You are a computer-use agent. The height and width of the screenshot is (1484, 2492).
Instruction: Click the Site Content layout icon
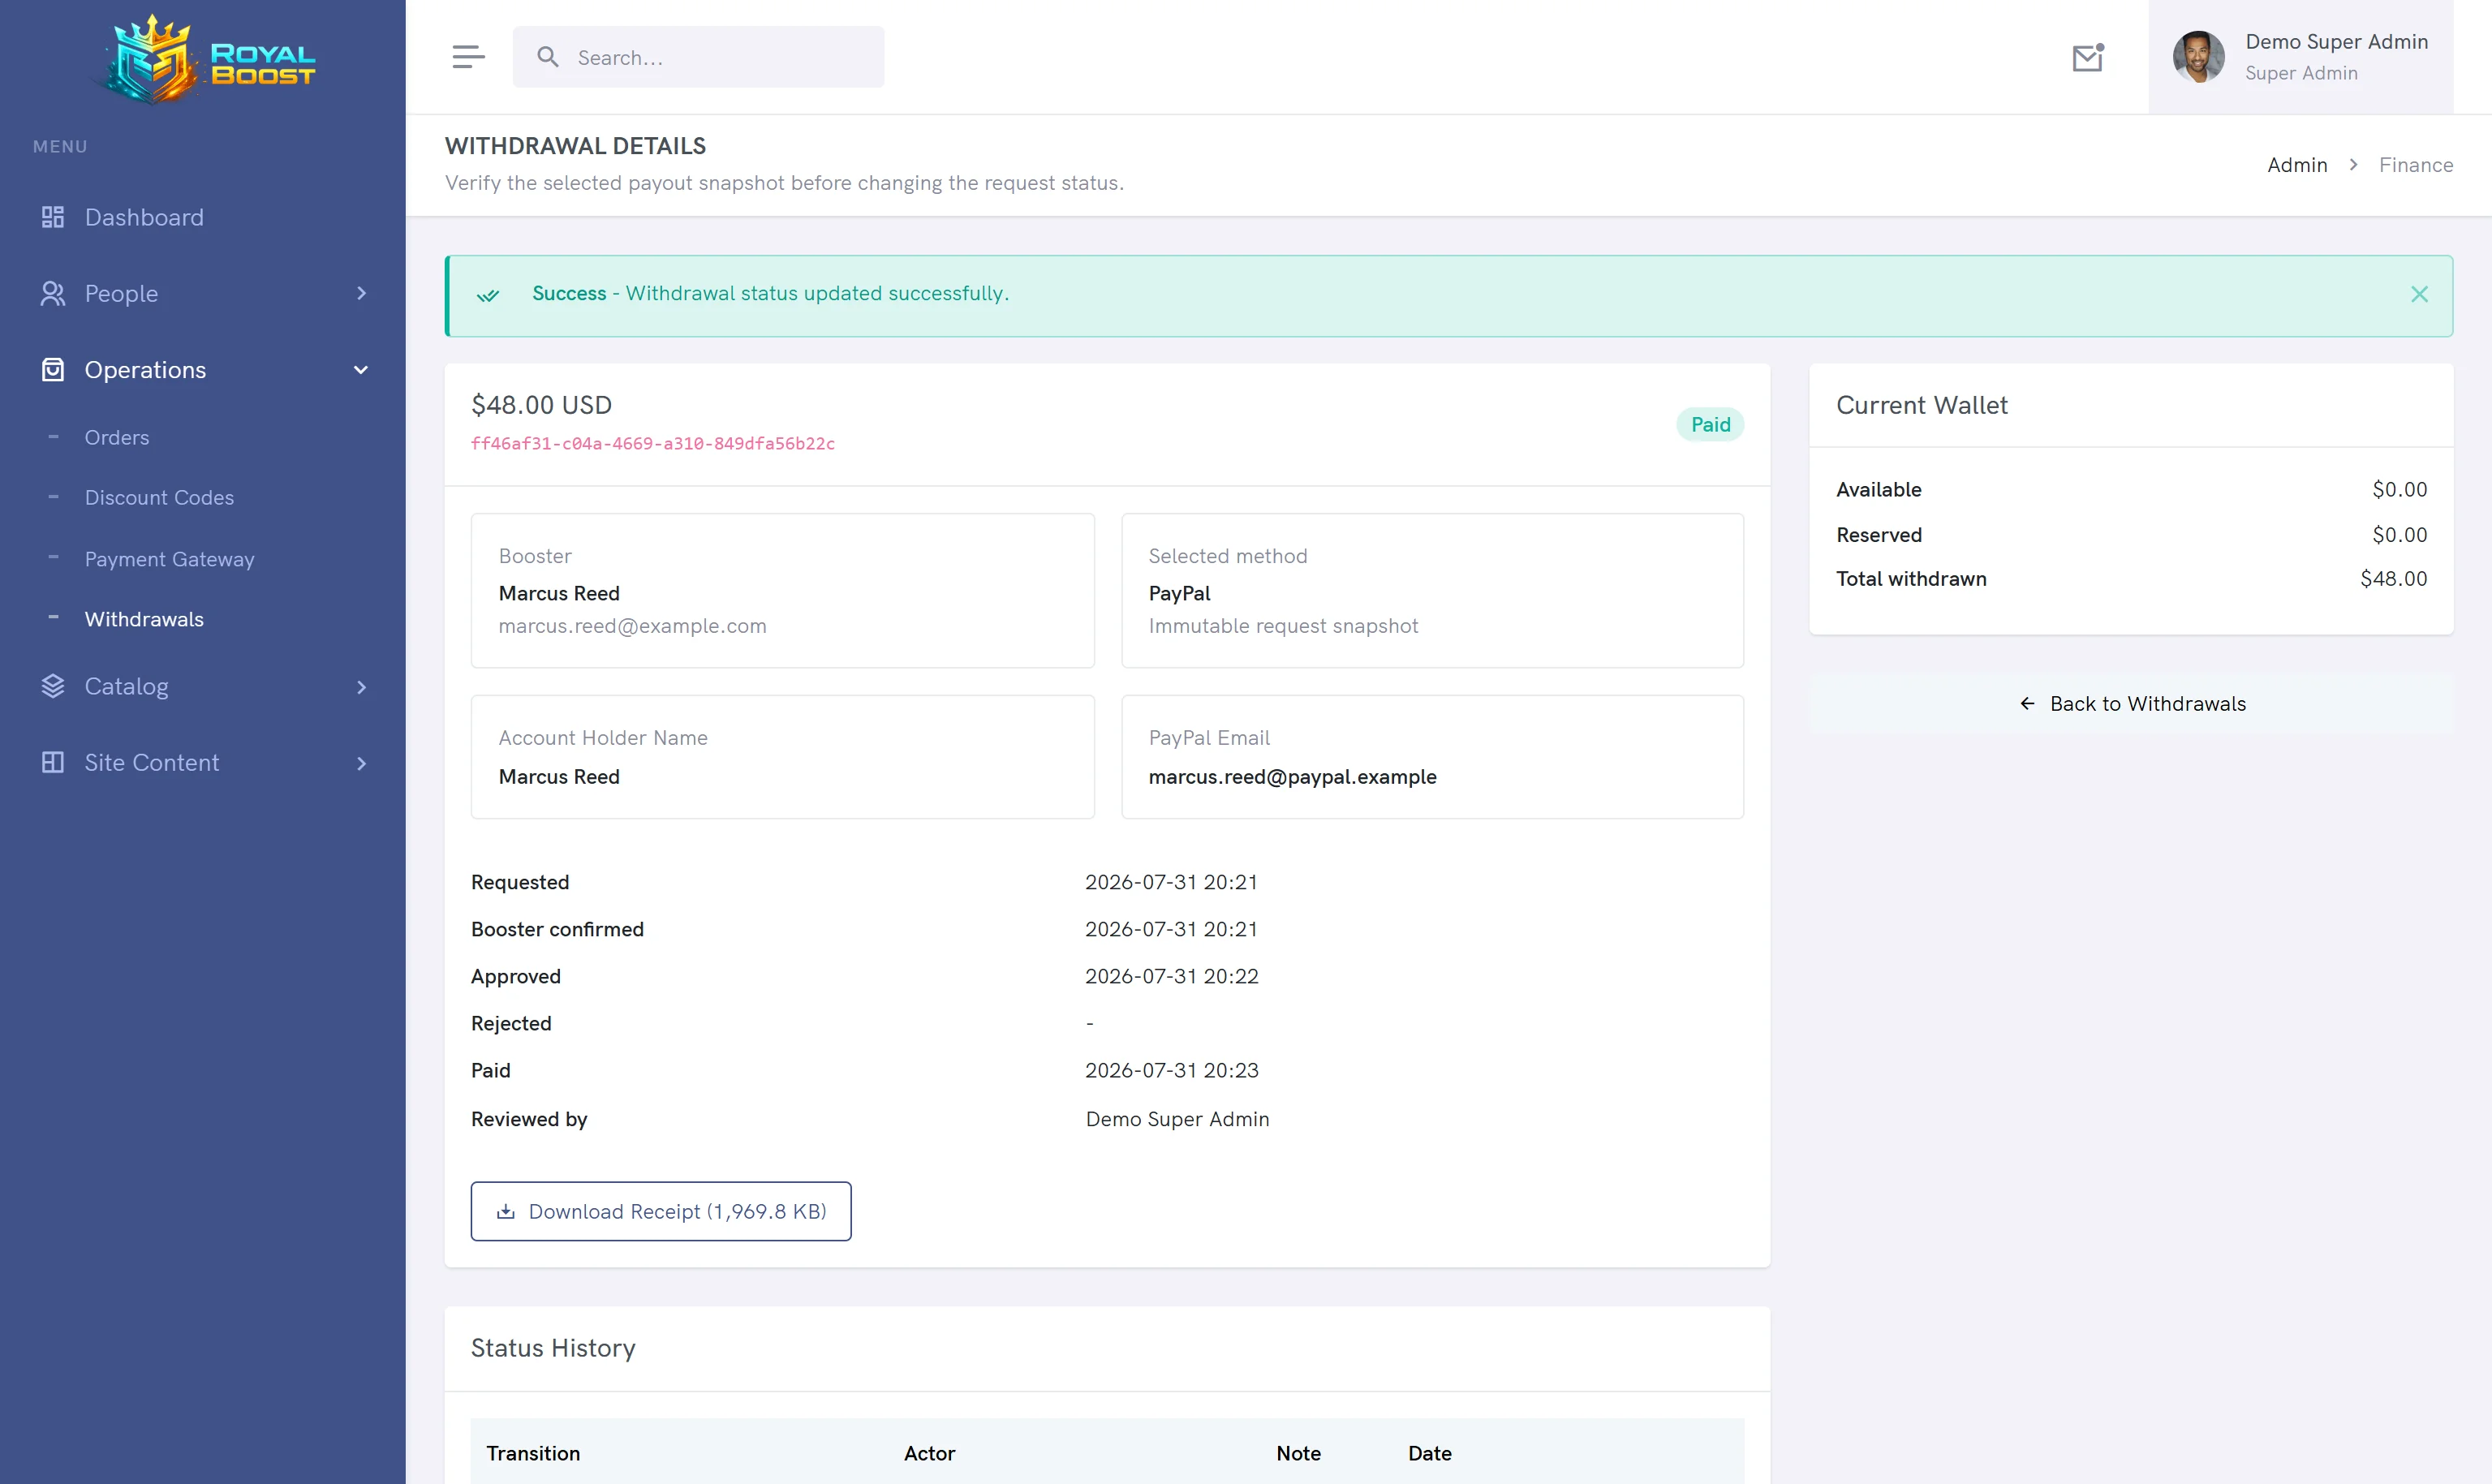point(53,762)
